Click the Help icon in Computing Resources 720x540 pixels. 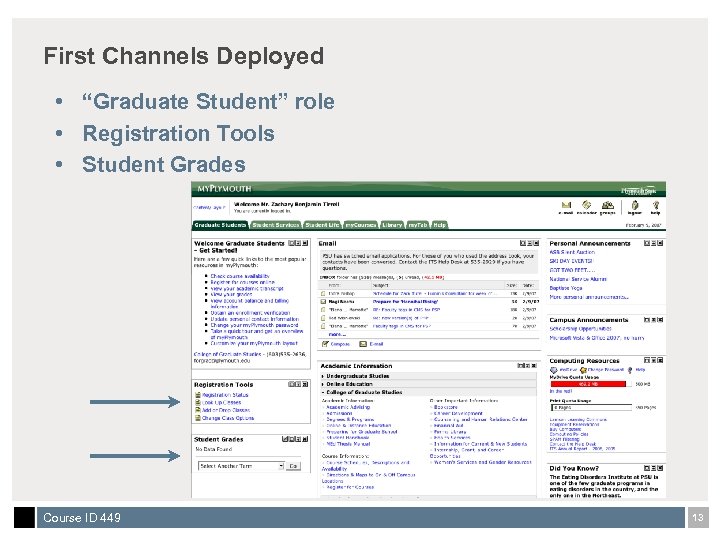630,370
